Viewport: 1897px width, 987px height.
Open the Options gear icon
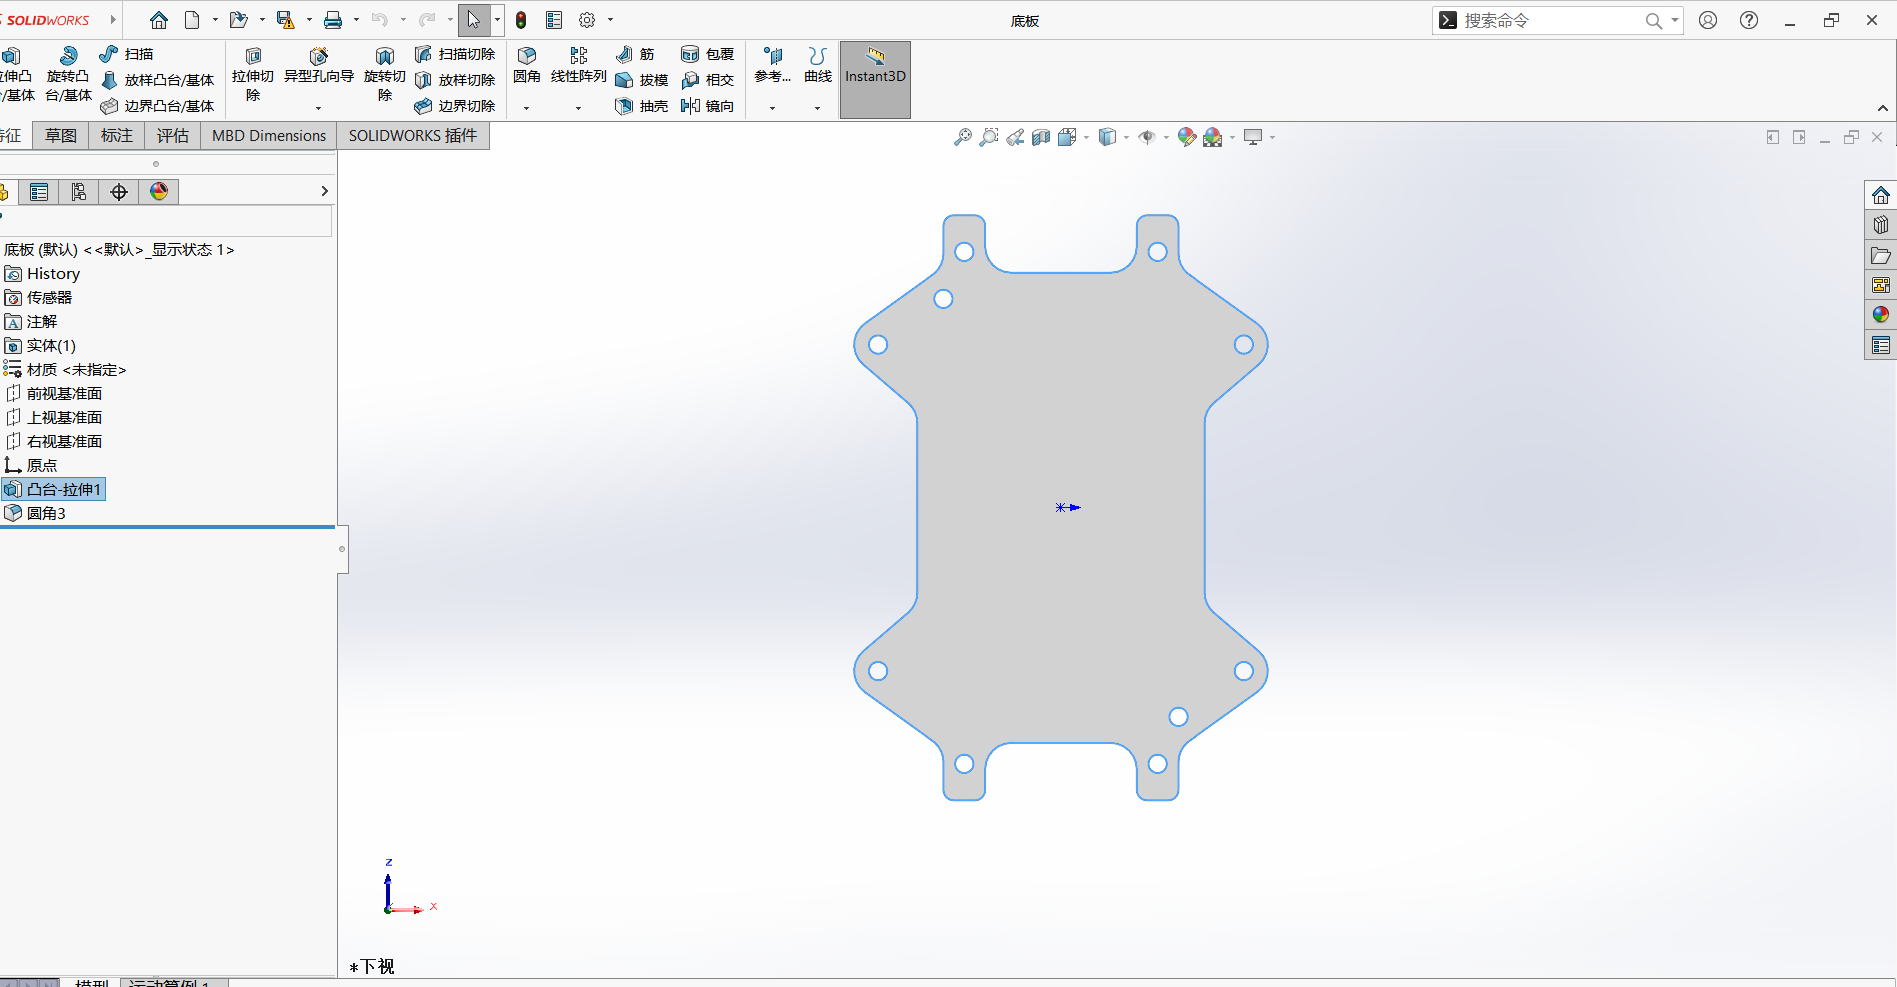click(587, 20)
